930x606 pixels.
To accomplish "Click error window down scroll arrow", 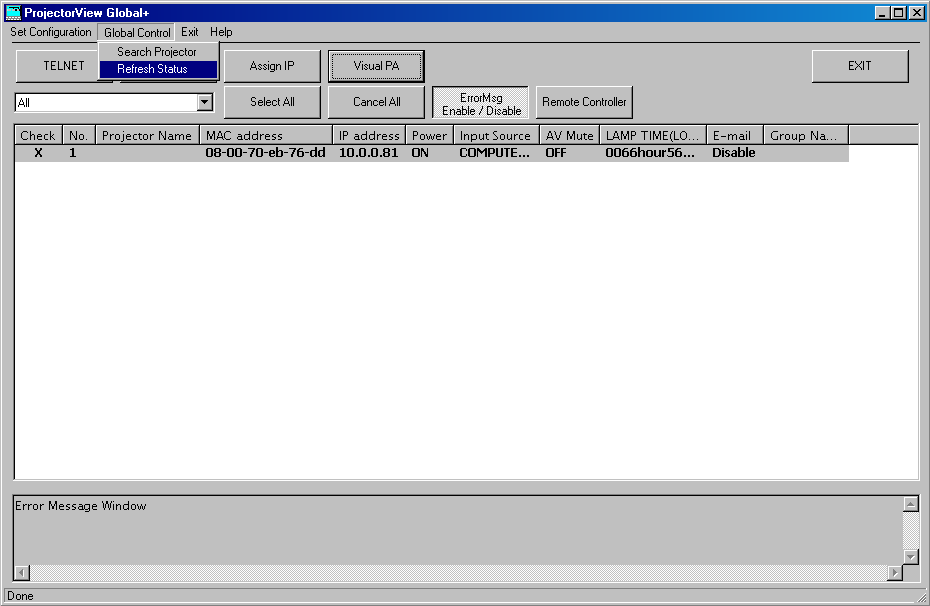I will point(911,557).
